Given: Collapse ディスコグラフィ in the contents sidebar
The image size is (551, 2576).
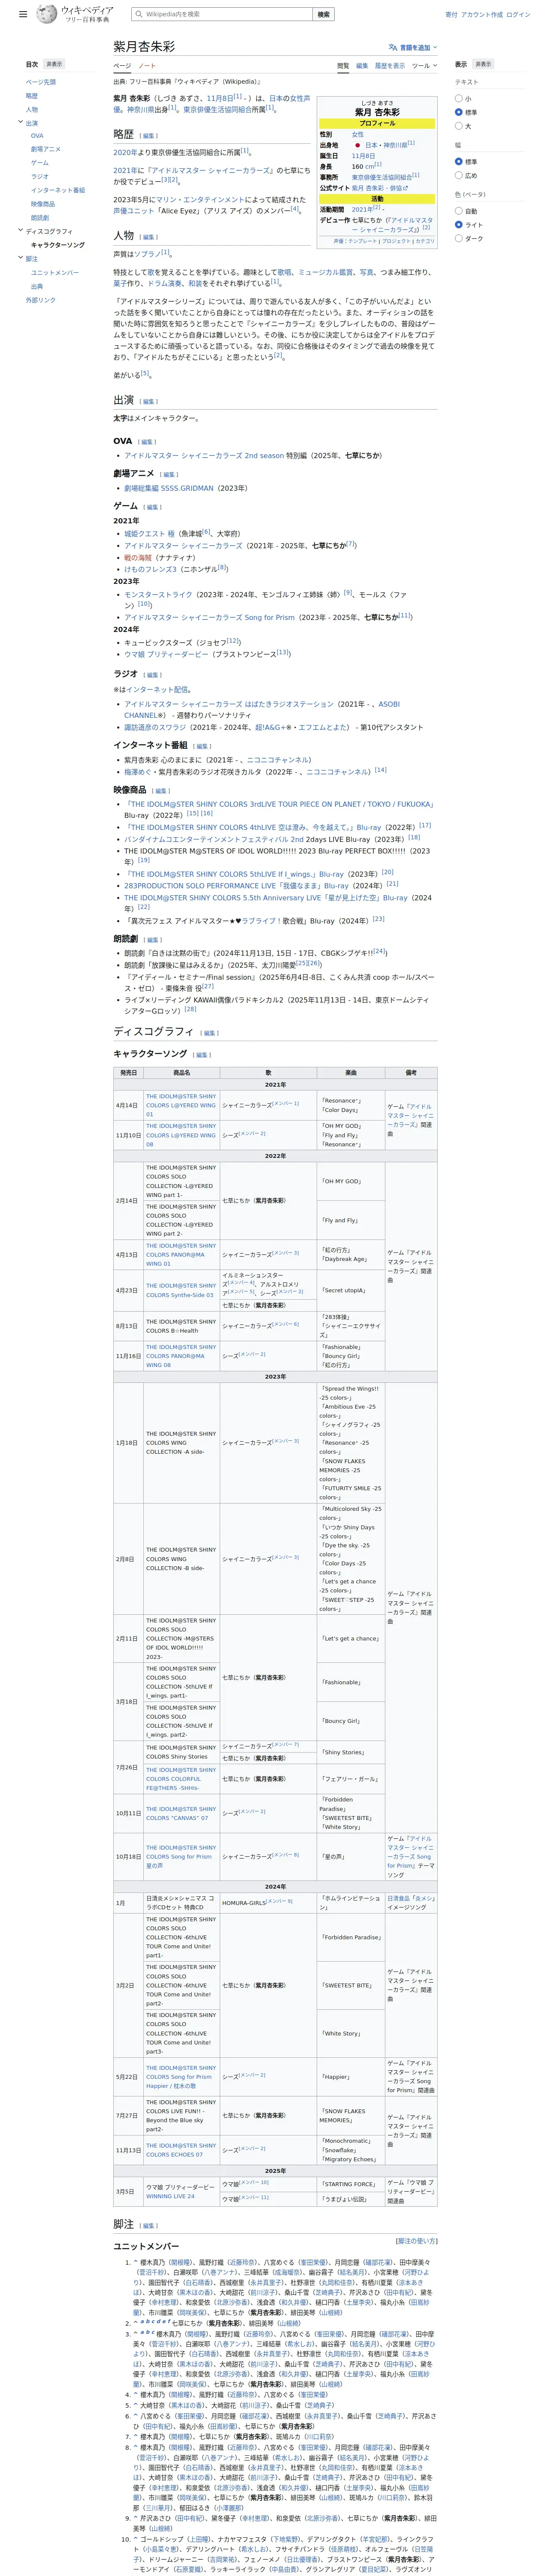Looking at the screenshot, I should click(x=20, y=231).
